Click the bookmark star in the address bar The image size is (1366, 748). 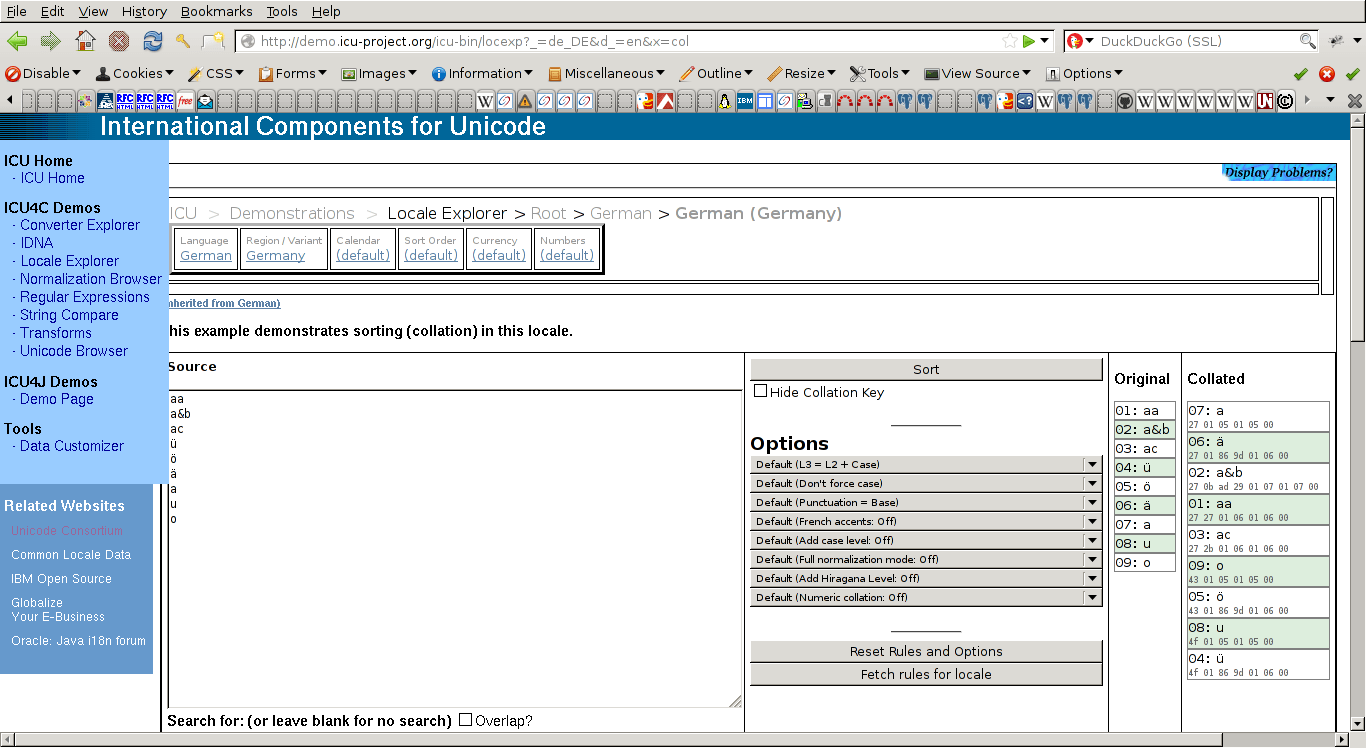(x=1010, y=41)
